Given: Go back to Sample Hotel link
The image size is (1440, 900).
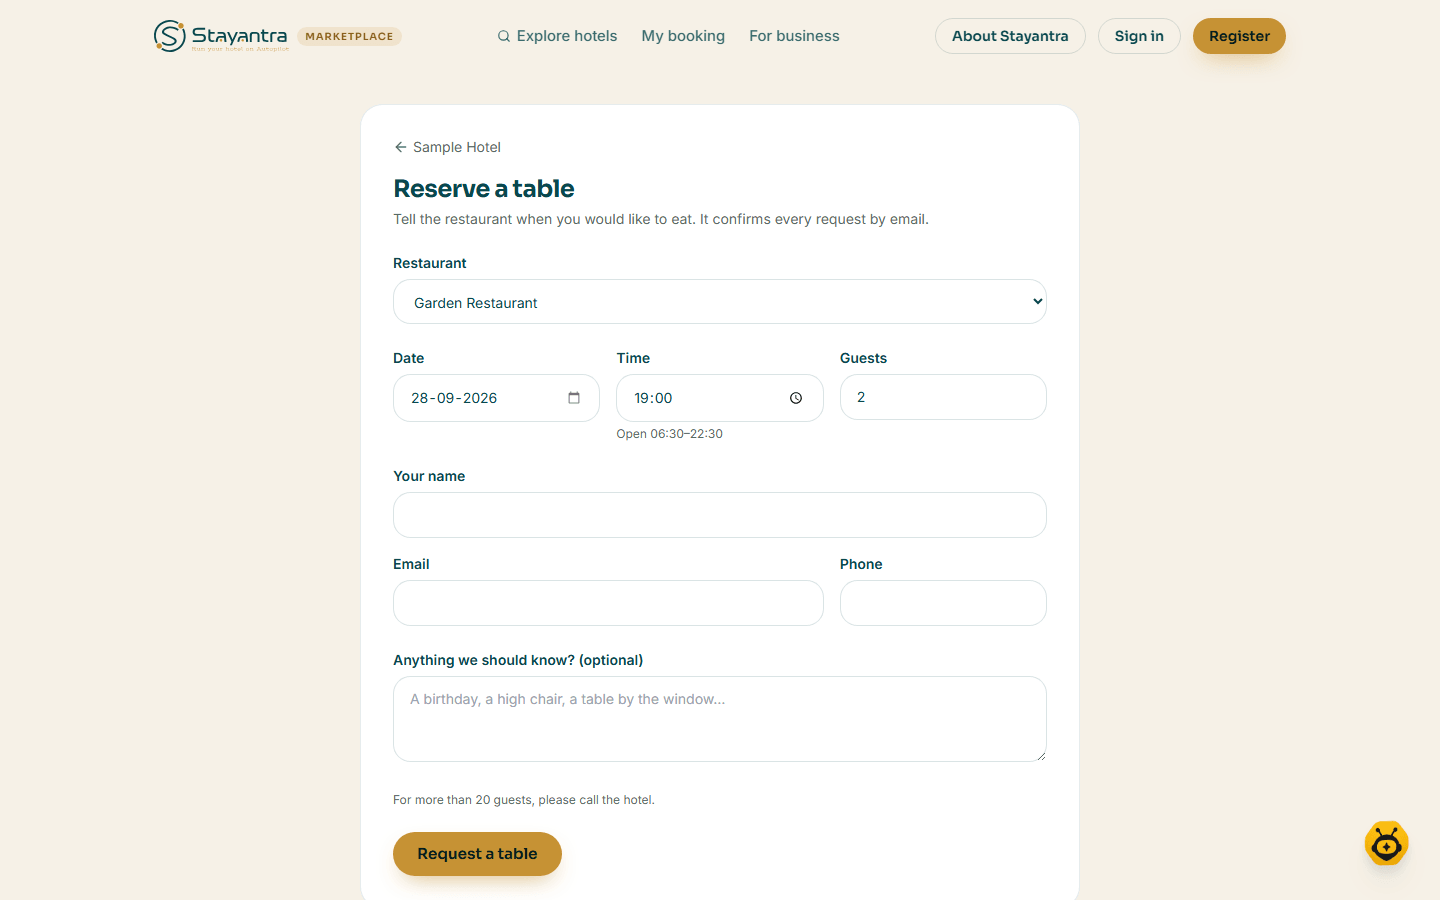Looking at the screenshot, I should (x=447, y=147).
